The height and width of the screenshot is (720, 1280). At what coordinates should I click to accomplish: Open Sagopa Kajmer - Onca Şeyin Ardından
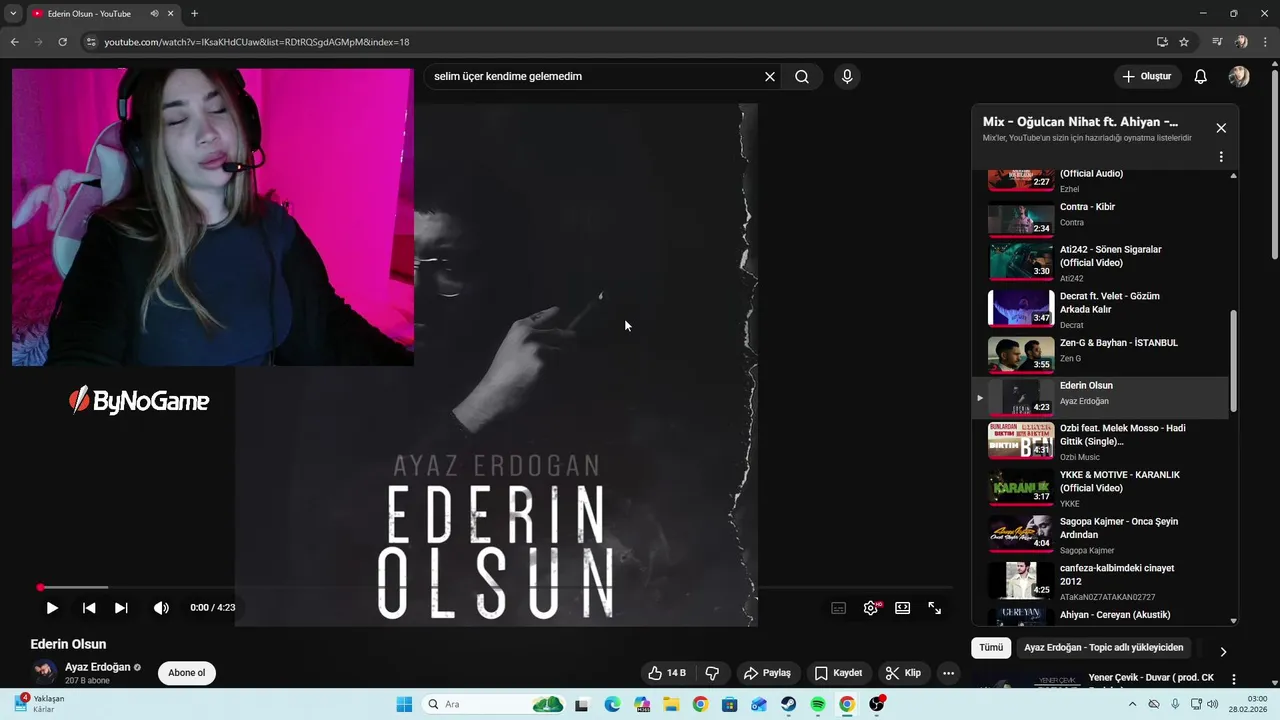(1100, 535)
